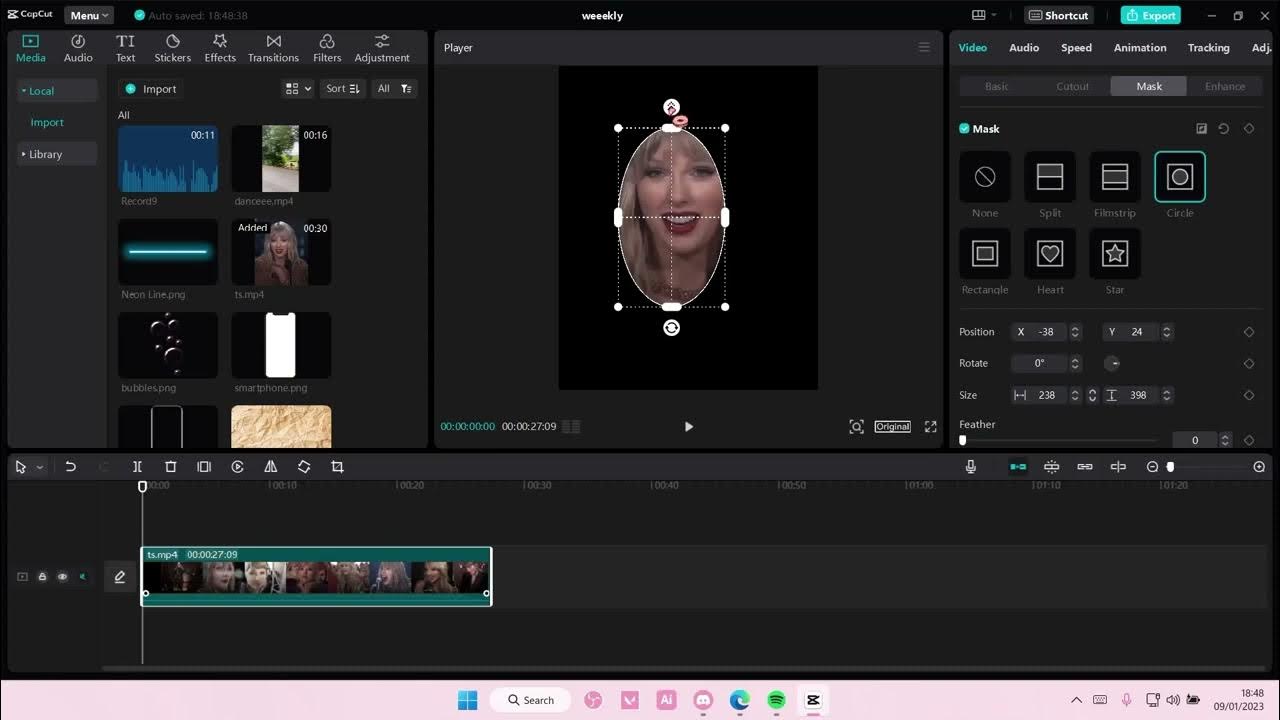Toggle the mask Position keyframe diamond
This screenshot has width=1280, height=720.
point(1249,332)
